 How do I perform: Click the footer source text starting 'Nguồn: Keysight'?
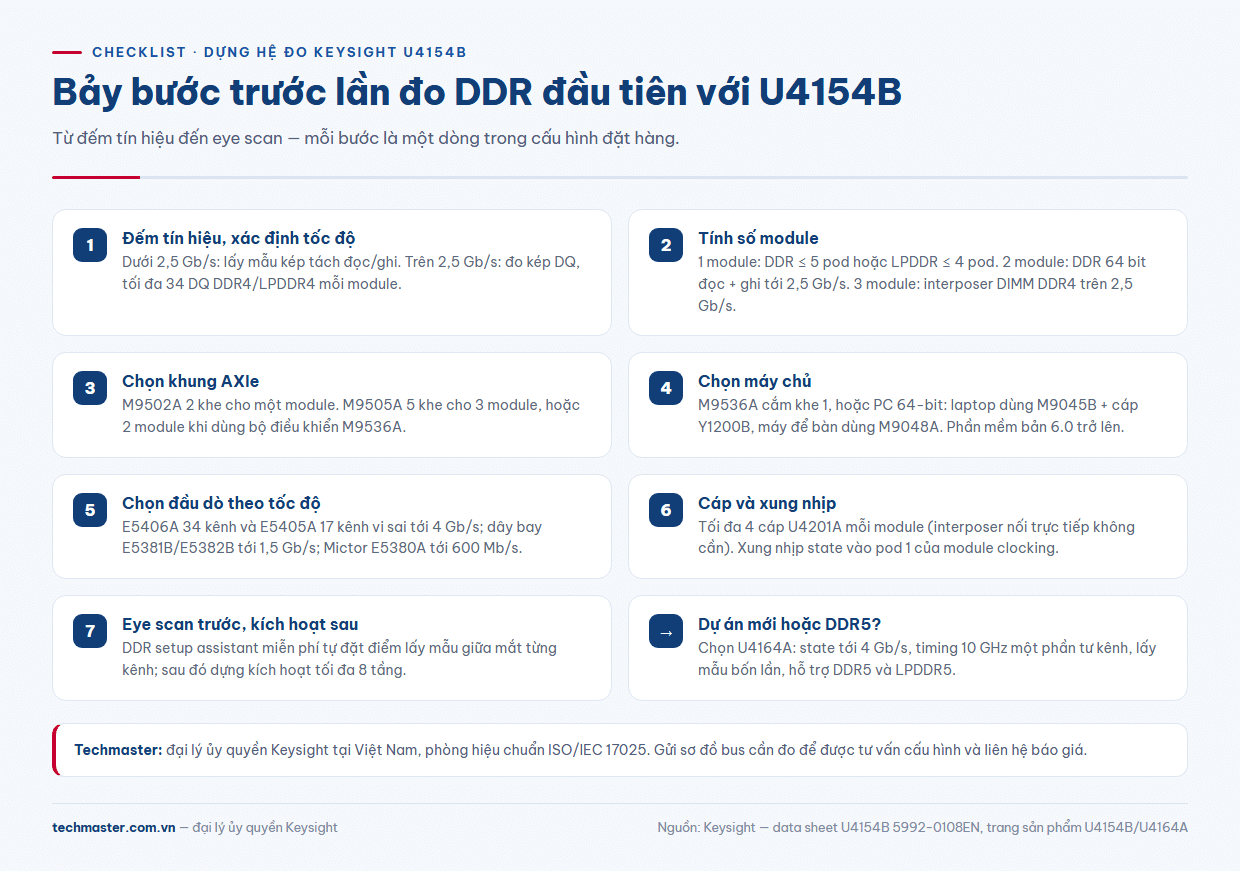click(x=922, y=827)
